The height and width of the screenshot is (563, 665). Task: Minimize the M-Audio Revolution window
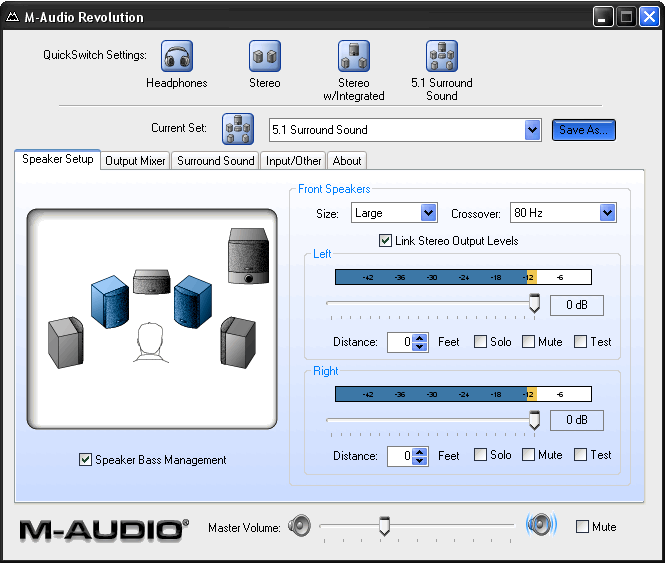click(603, 17)
